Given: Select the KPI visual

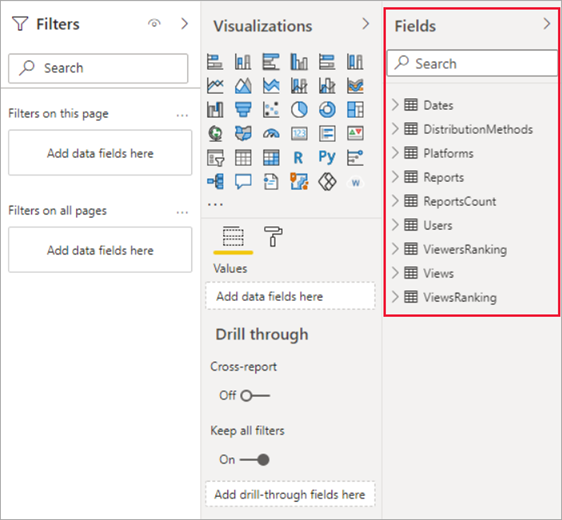Looking at the screenshot, I should pos(355,134).
